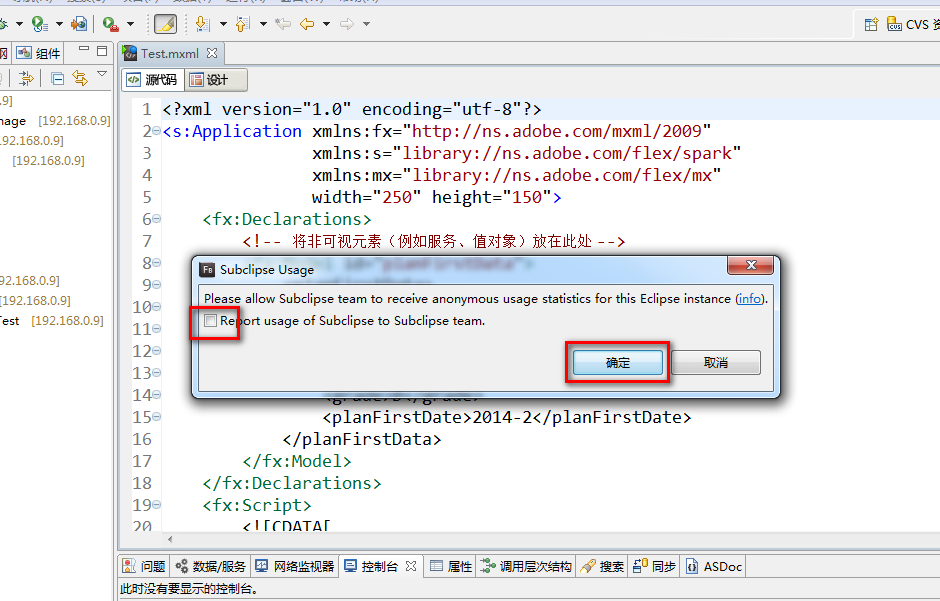This screenshot has width=940, height=601.
Task: Navigate Forward with right arrow
Action: [x=347, y=24]
